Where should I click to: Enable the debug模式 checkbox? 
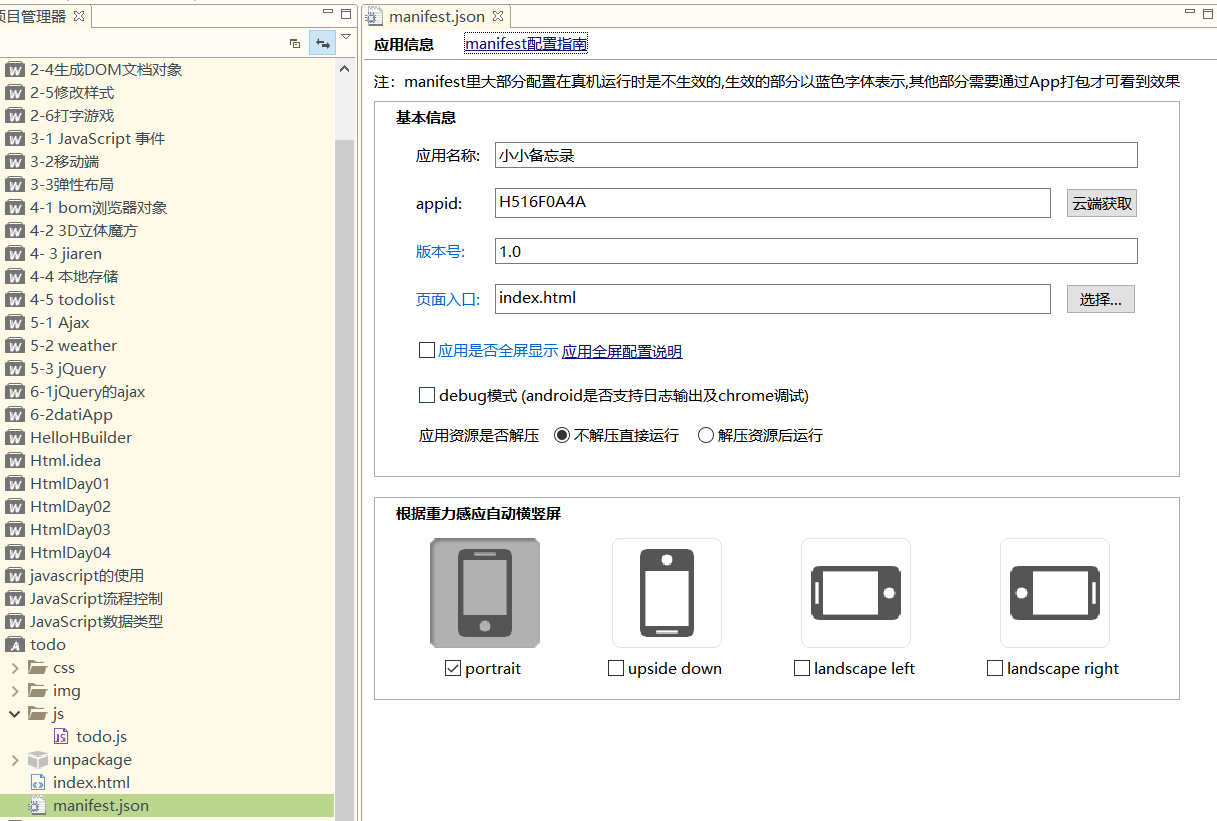point(427,394)
